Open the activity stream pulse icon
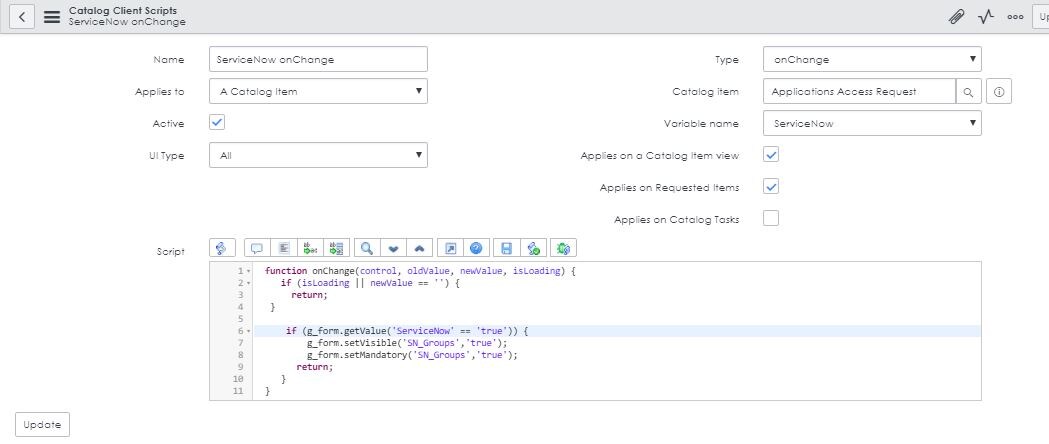The width and height of the screenshot is (1049, 444). 986,17
